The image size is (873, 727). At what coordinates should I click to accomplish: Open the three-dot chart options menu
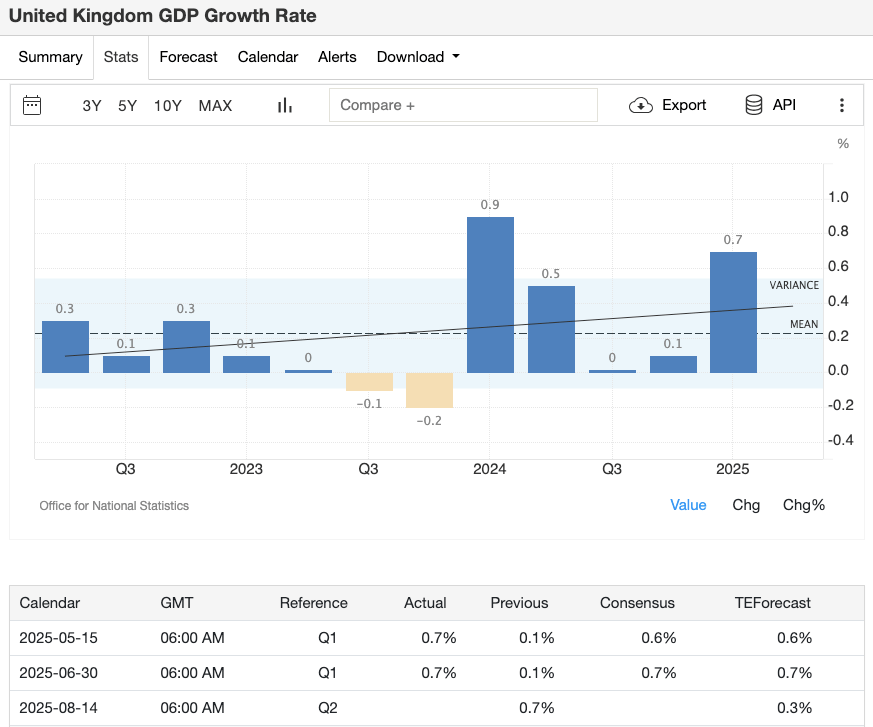coord(842,104)
